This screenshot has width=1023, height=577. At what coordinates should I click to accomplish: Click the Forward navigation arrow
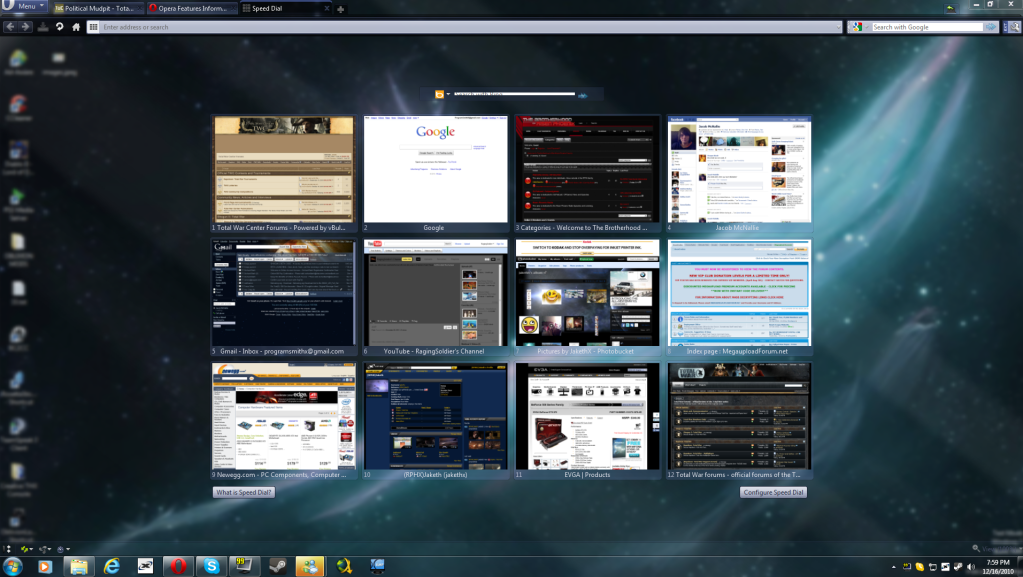click(26, 27)
